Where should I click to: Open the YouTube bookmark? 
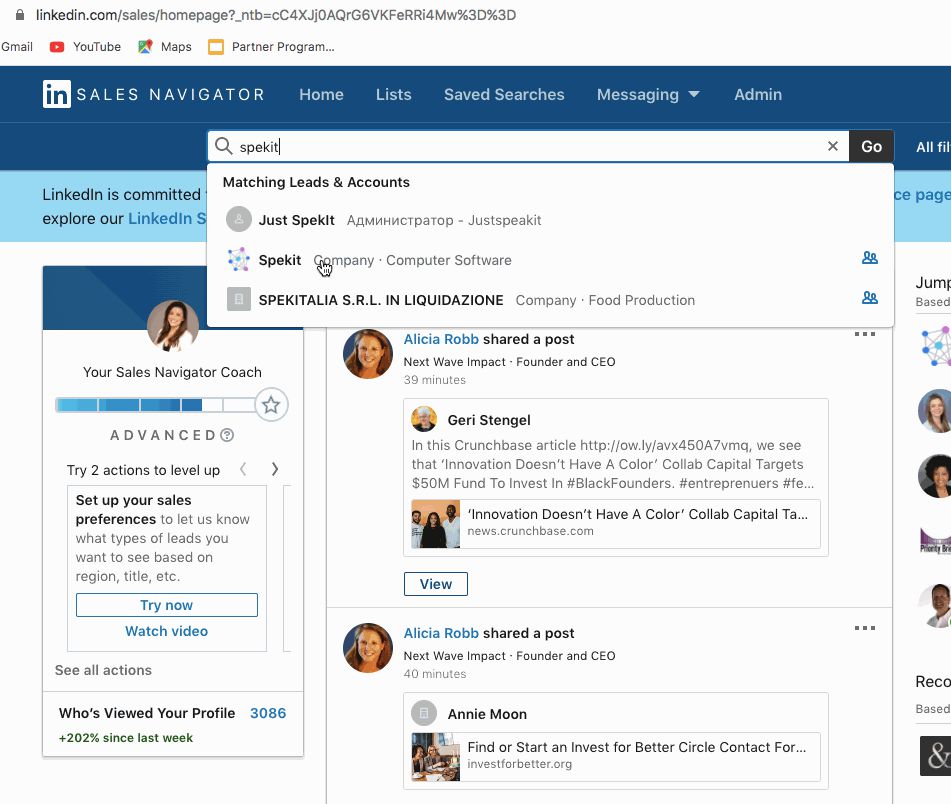click(86, 47)
